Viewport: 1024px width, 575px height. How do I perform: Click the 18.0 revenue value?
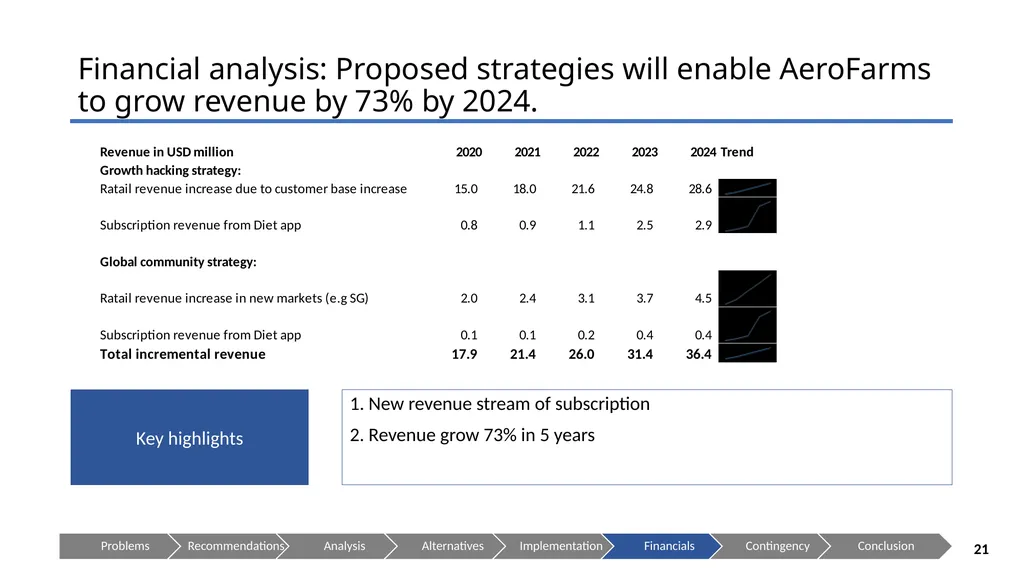[x=524, y=189]
